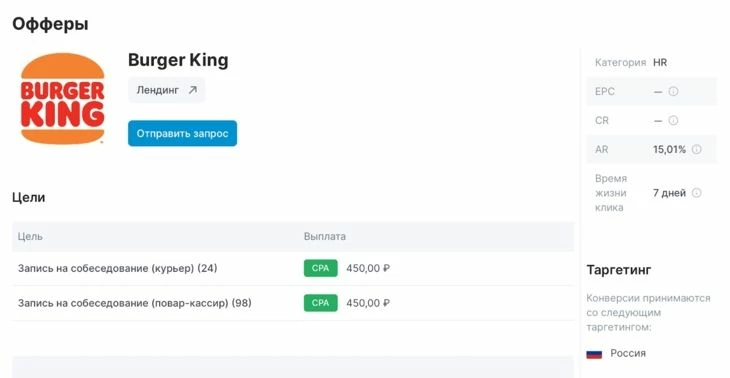Click the info icon next to EPC
This screenshot has height=378, width=730.
(673, 91)
